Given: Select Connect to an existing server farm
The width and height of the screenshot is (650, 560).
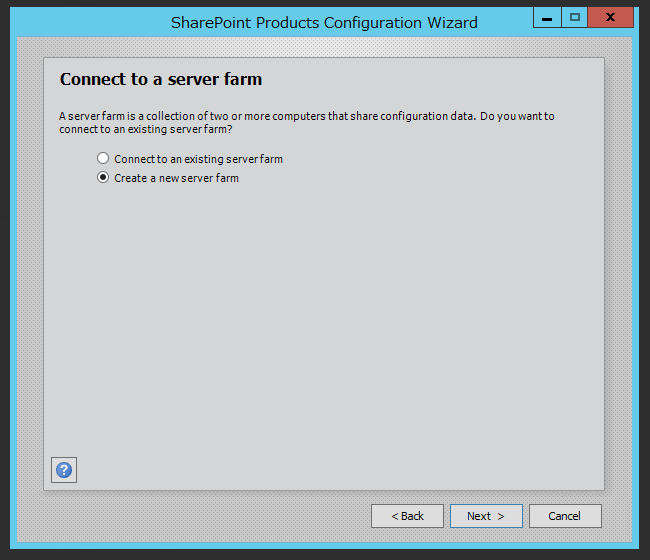Looking at the screenshot, I should pos(190,159).
